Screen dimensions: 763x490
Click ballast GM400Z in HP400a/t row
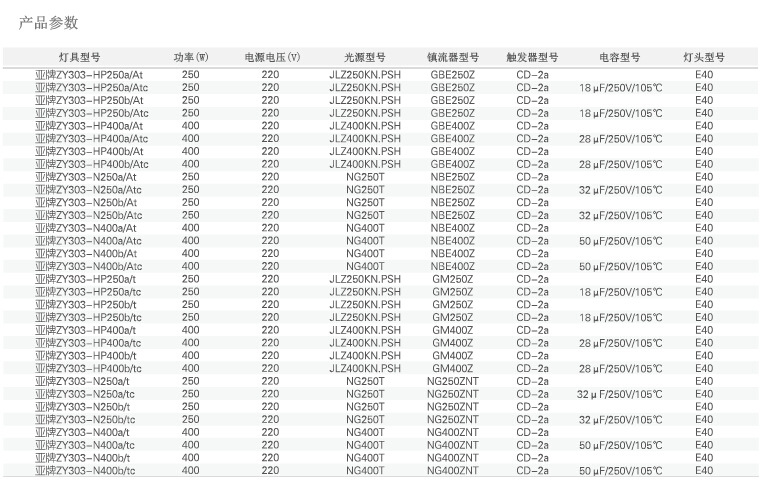(453, 330)
